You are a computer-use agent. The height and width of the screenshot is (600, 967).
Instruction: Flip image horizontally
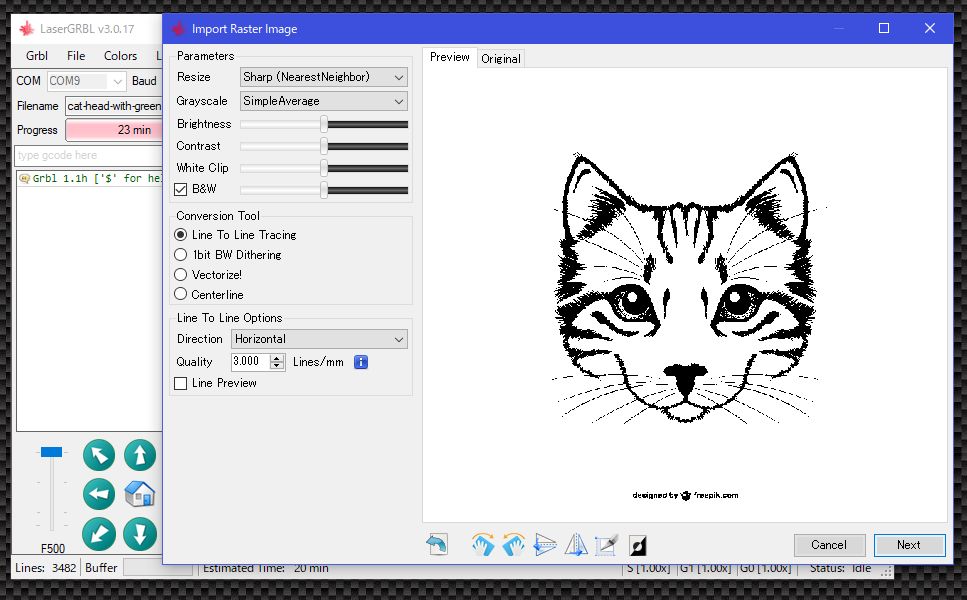(x=576, y=545)
